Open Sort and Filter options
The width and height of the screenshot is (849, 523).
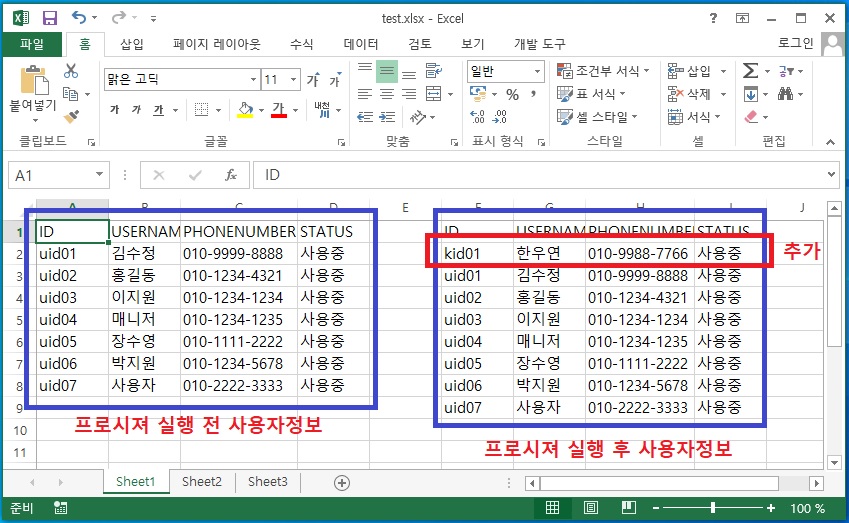(x=786, y=71)
